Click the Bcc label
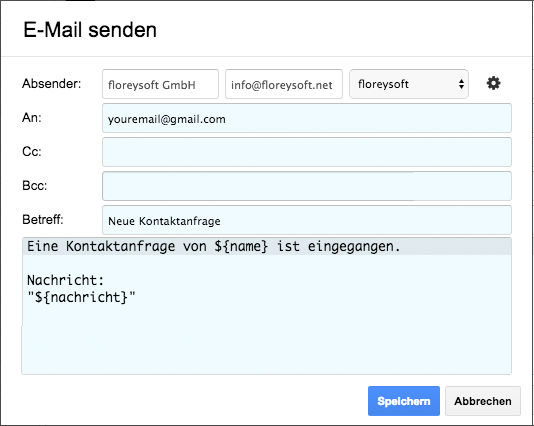Image resolution: width=534 pixels, height=426 pixels. pyautogui.click(x=34, y=186)
